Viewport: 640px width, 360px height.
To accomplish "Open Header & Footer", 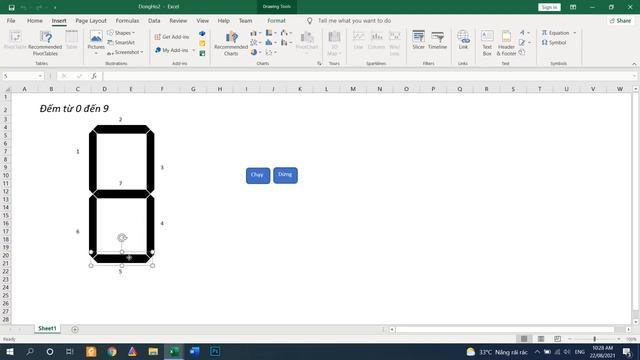I will pyautogui.click(x=506, y=43).
